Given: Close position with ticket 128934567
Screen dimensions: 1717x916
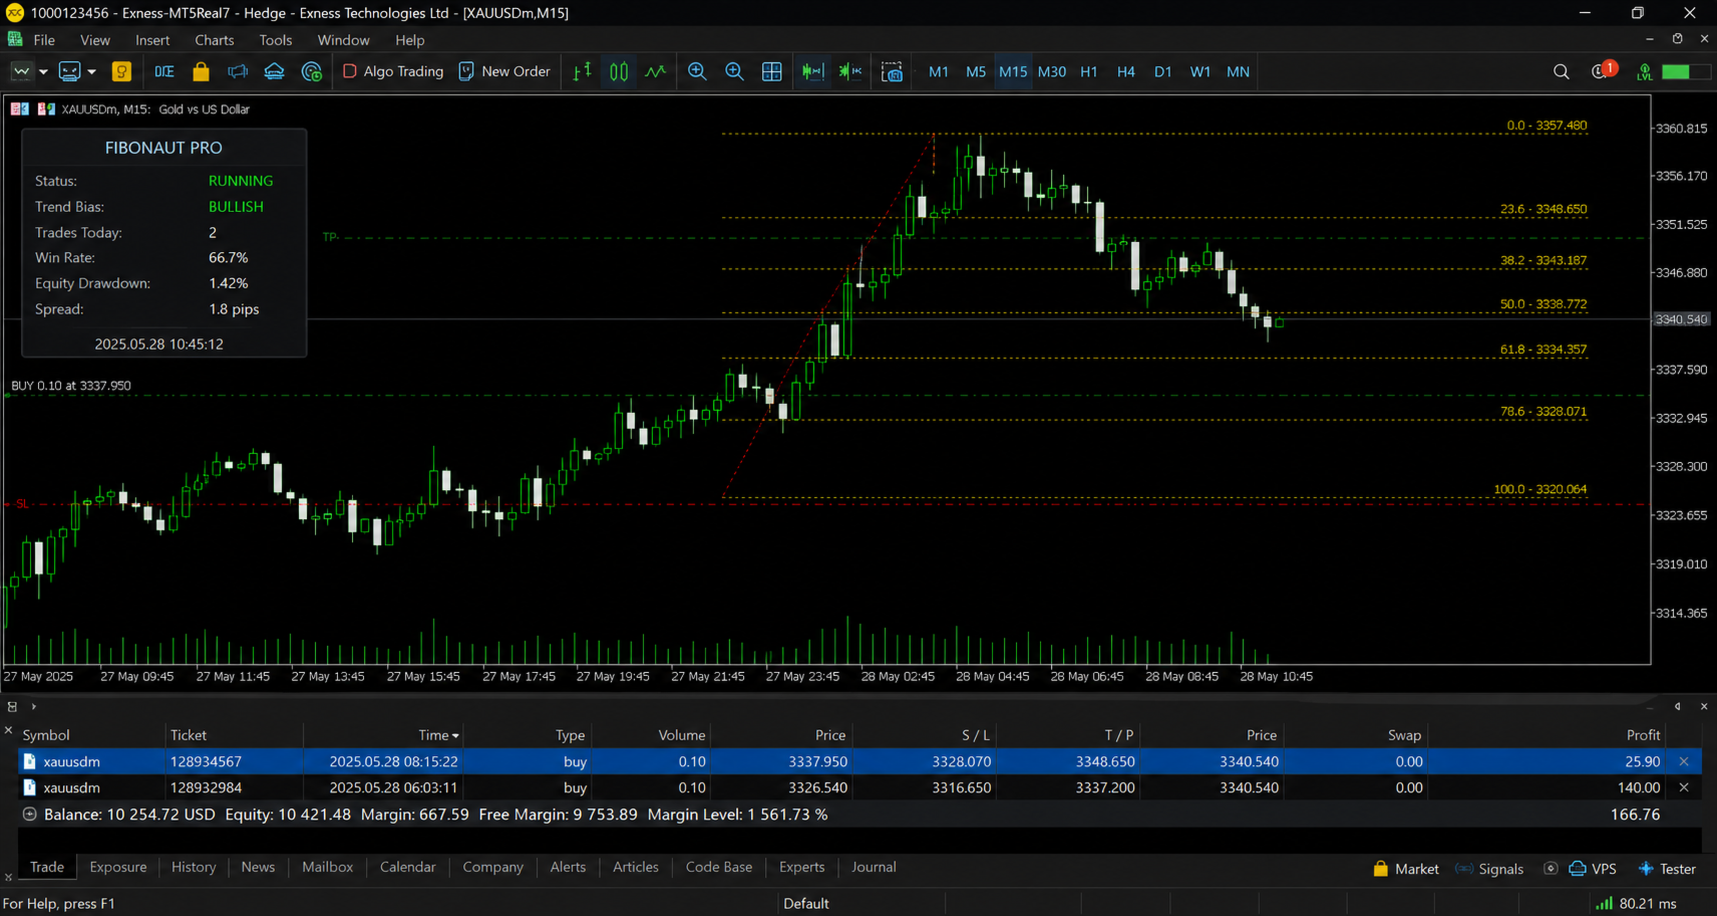Looking at the screenshot, I should pyautogui.click(x=1684, y=762).
